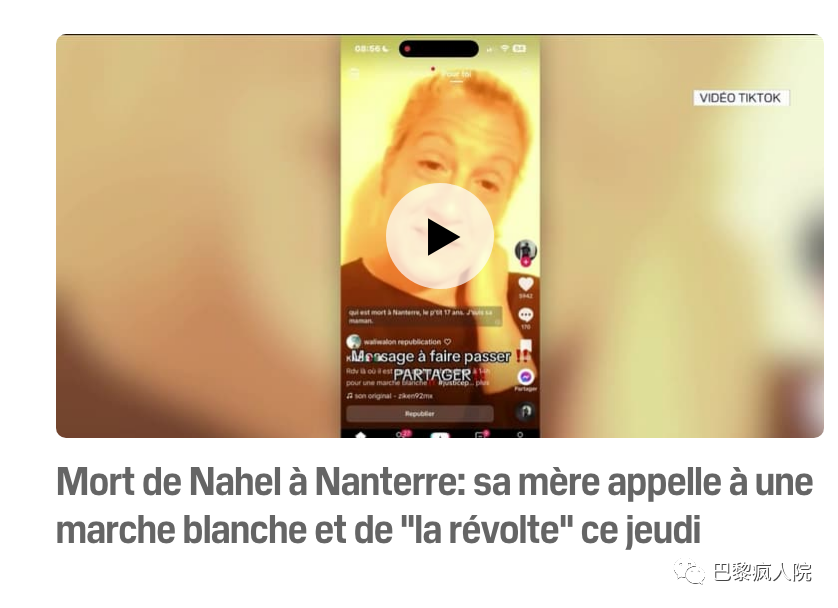Tap the heart like icon
The image size is (838, 608).
526,284
